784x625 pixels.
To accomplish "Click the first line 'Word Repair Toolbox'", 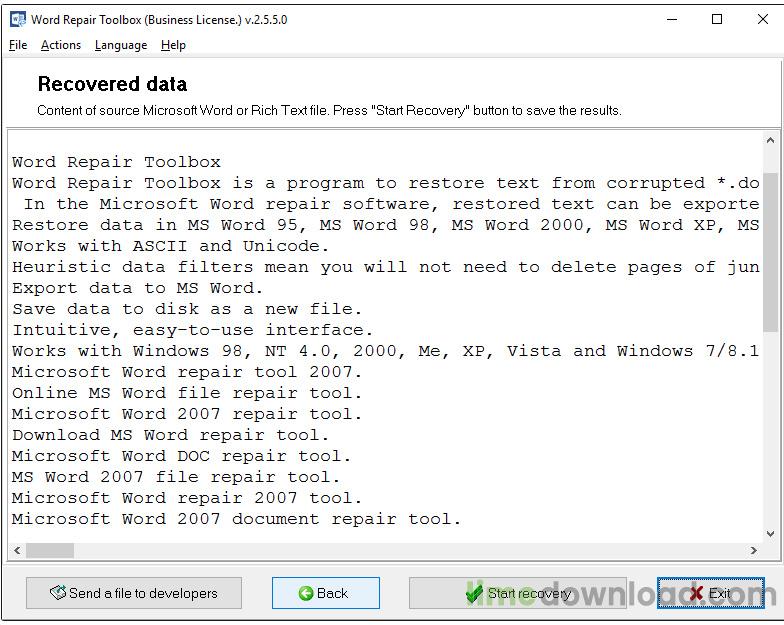I will click(x=116, y=162).
